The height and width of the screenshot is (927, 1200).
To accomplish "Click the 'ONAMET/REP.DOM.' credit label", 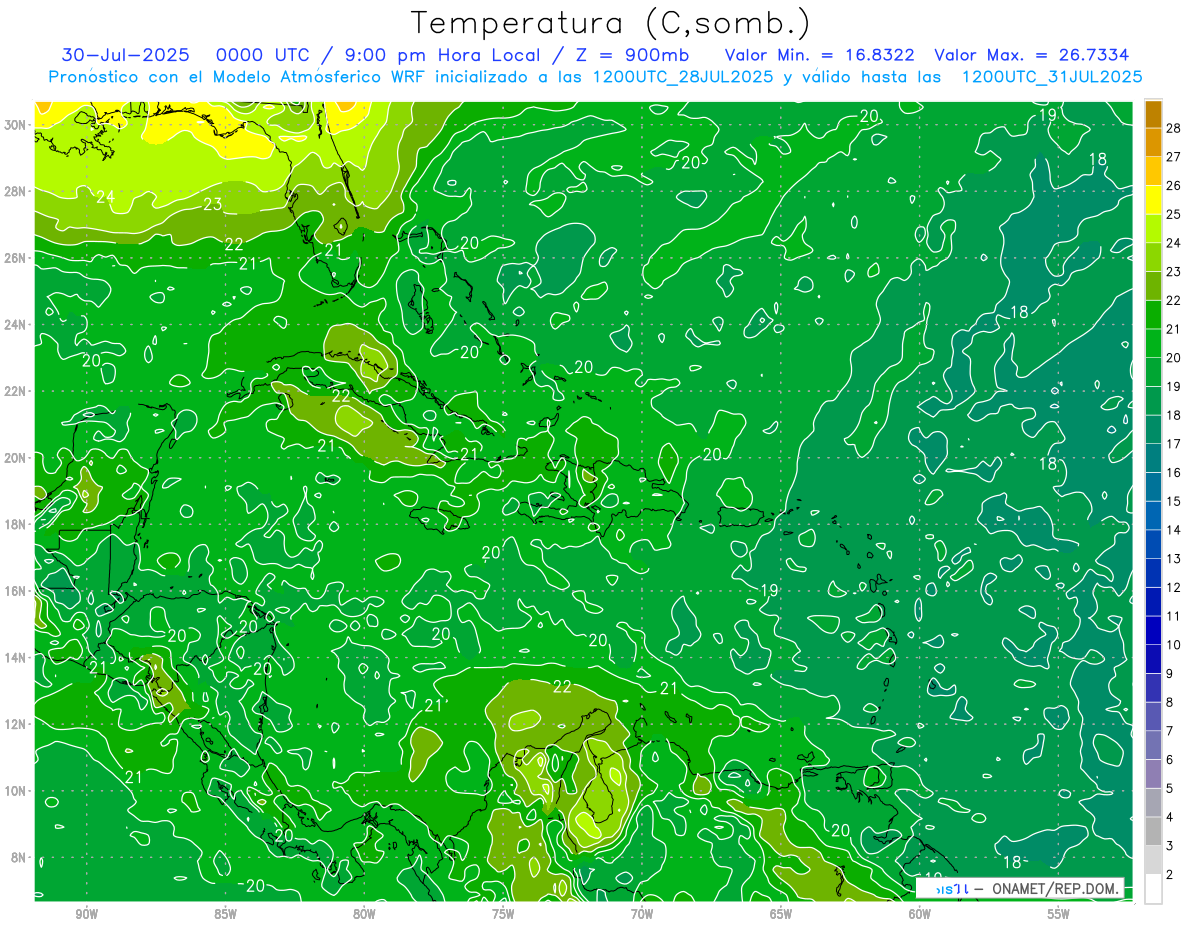I will pos(1056,889).
